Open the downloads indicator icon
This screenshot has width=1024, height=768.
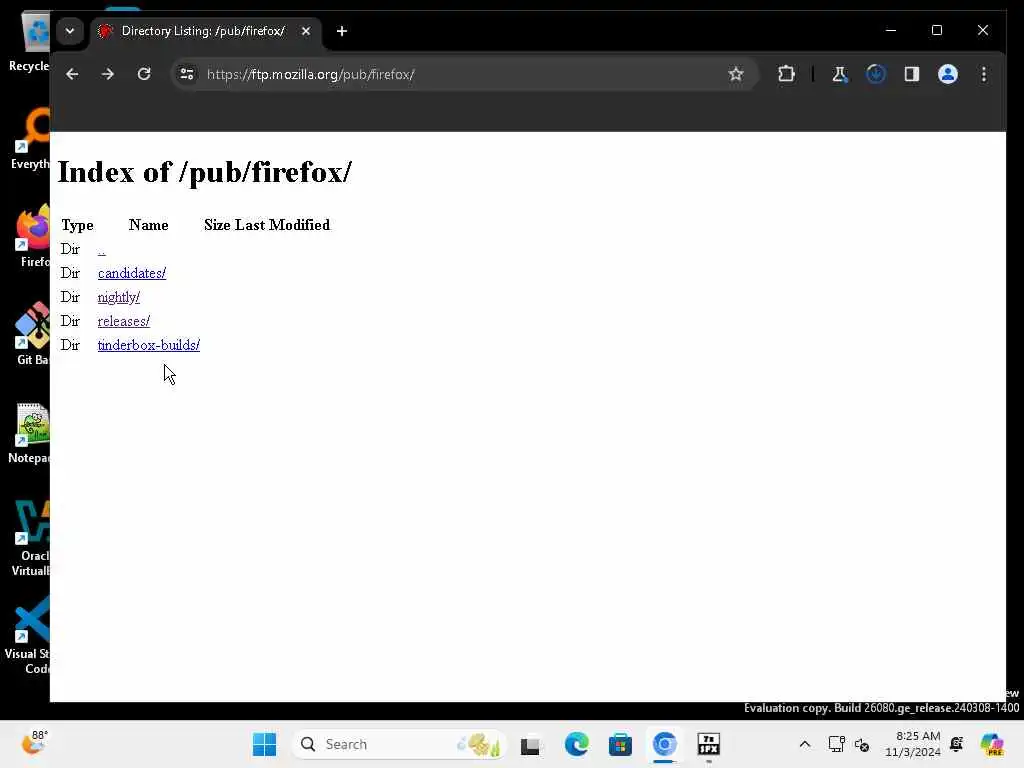(x=876, y=74)
